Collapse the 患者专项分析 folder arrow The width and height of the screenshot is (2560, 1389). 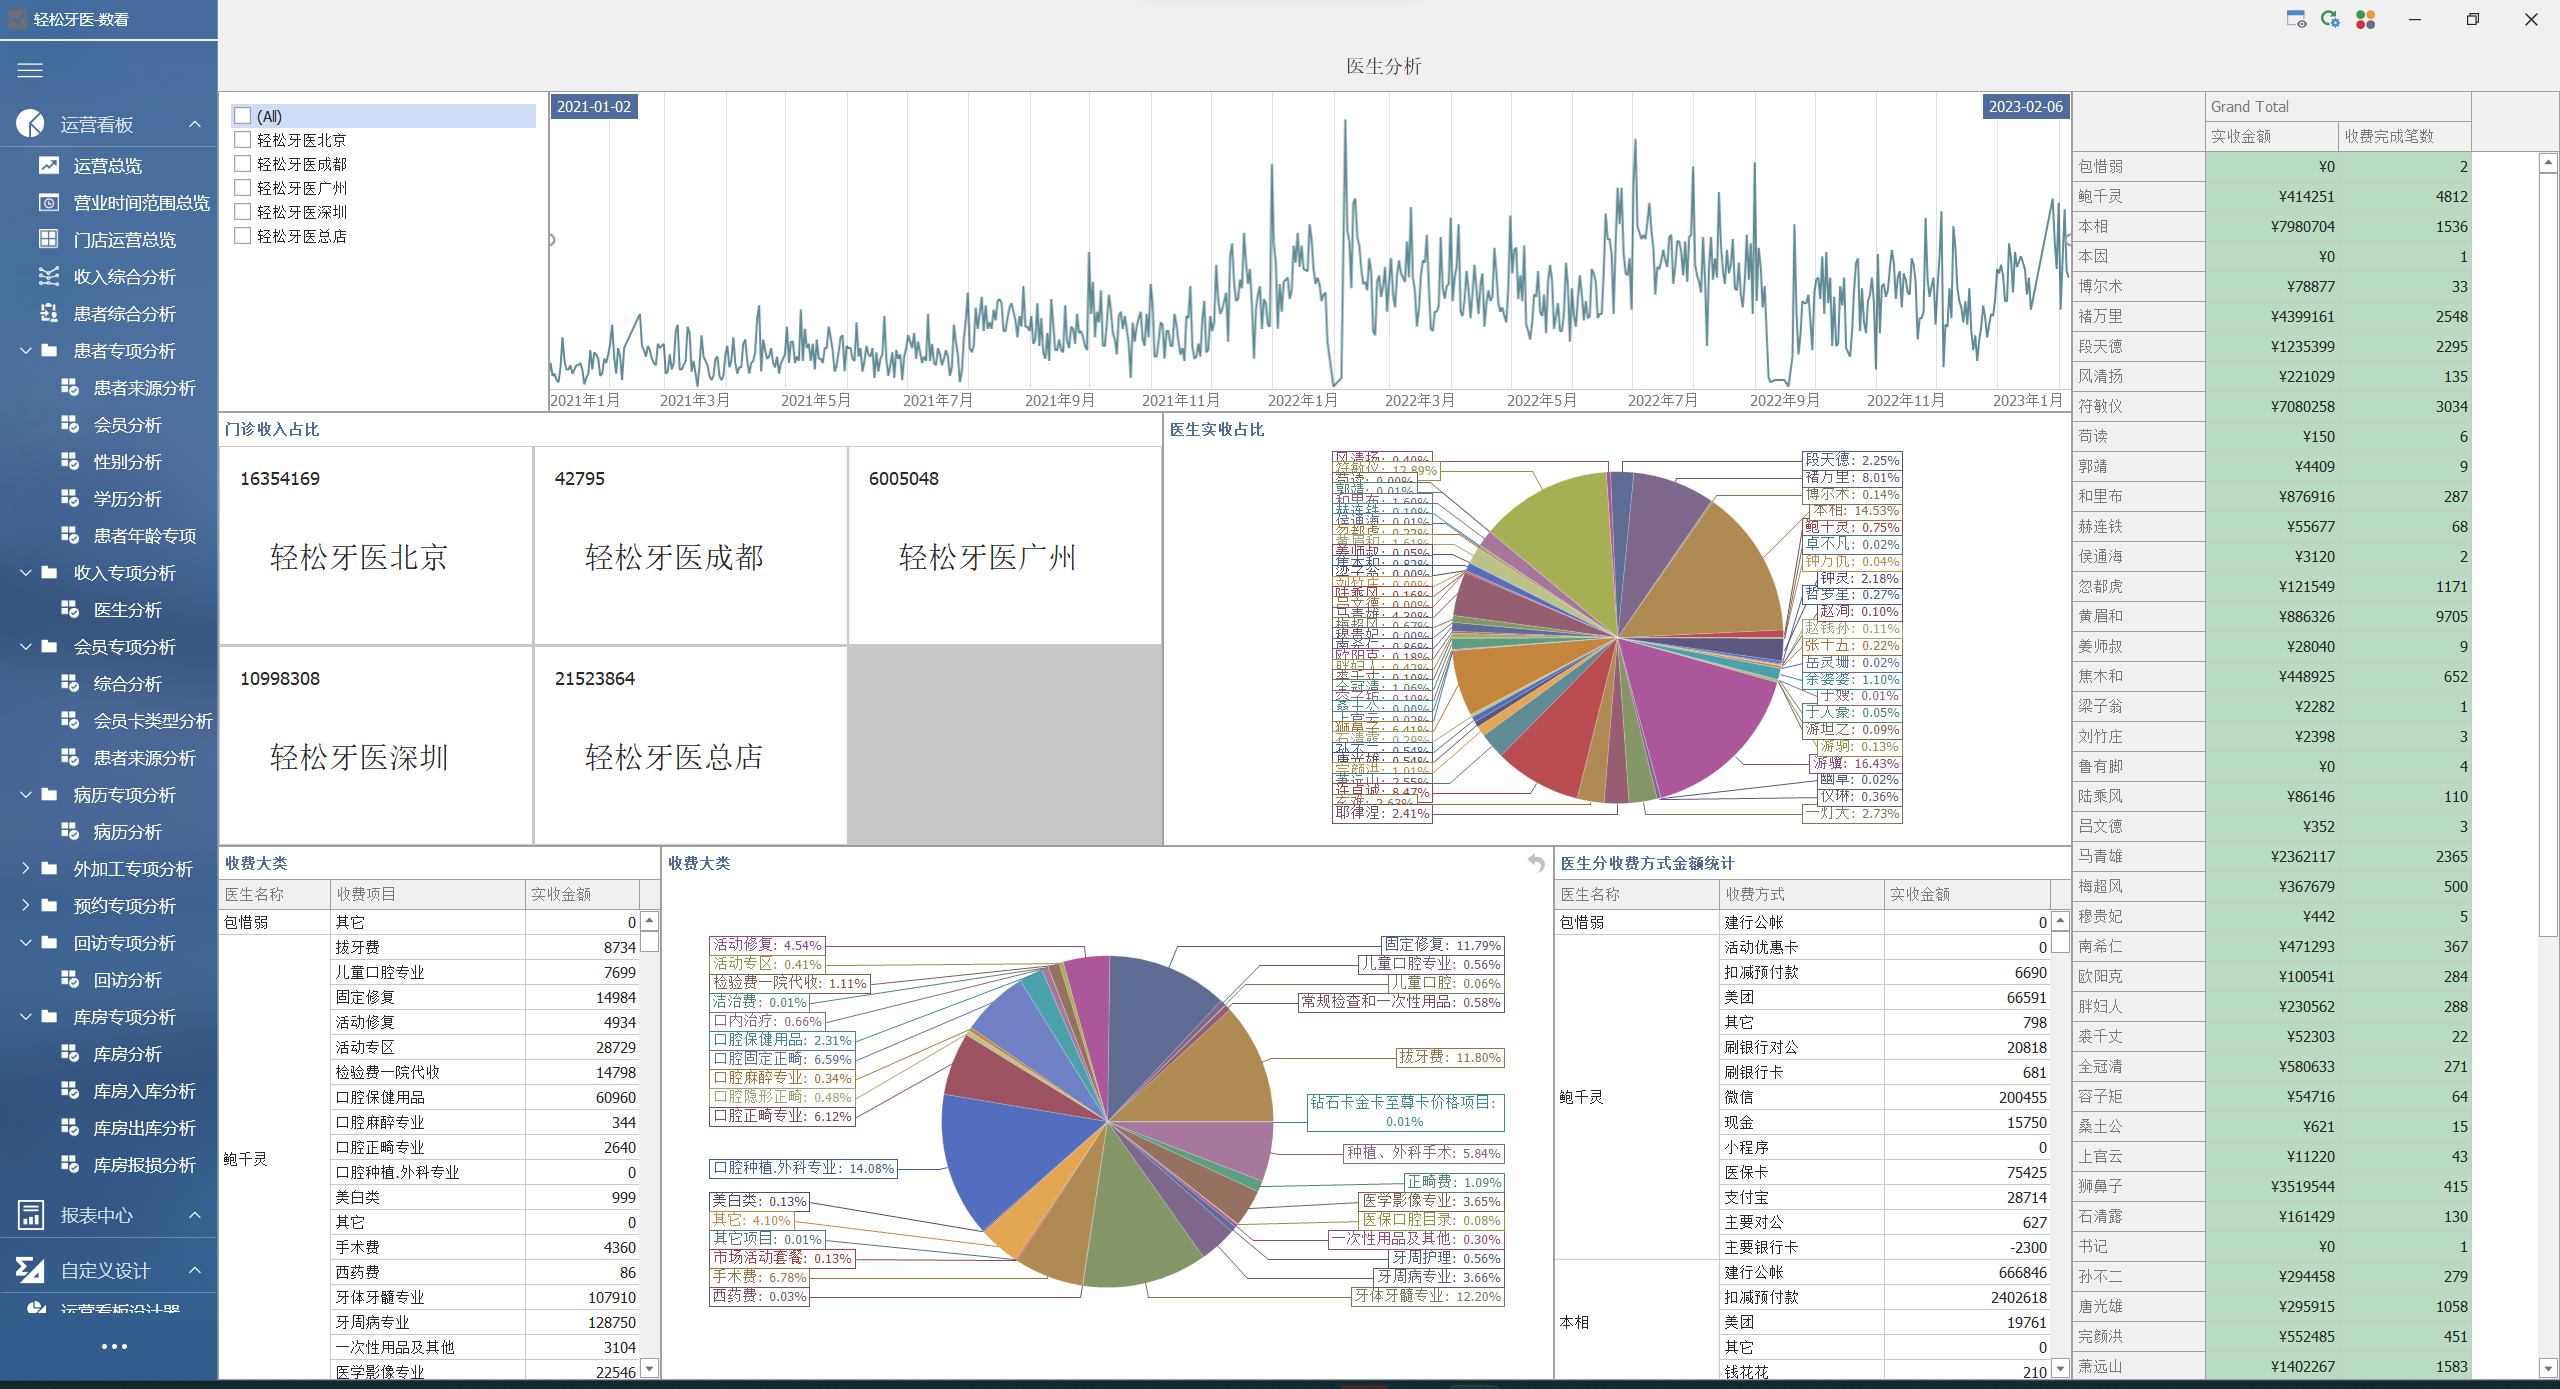click(26, 350)
